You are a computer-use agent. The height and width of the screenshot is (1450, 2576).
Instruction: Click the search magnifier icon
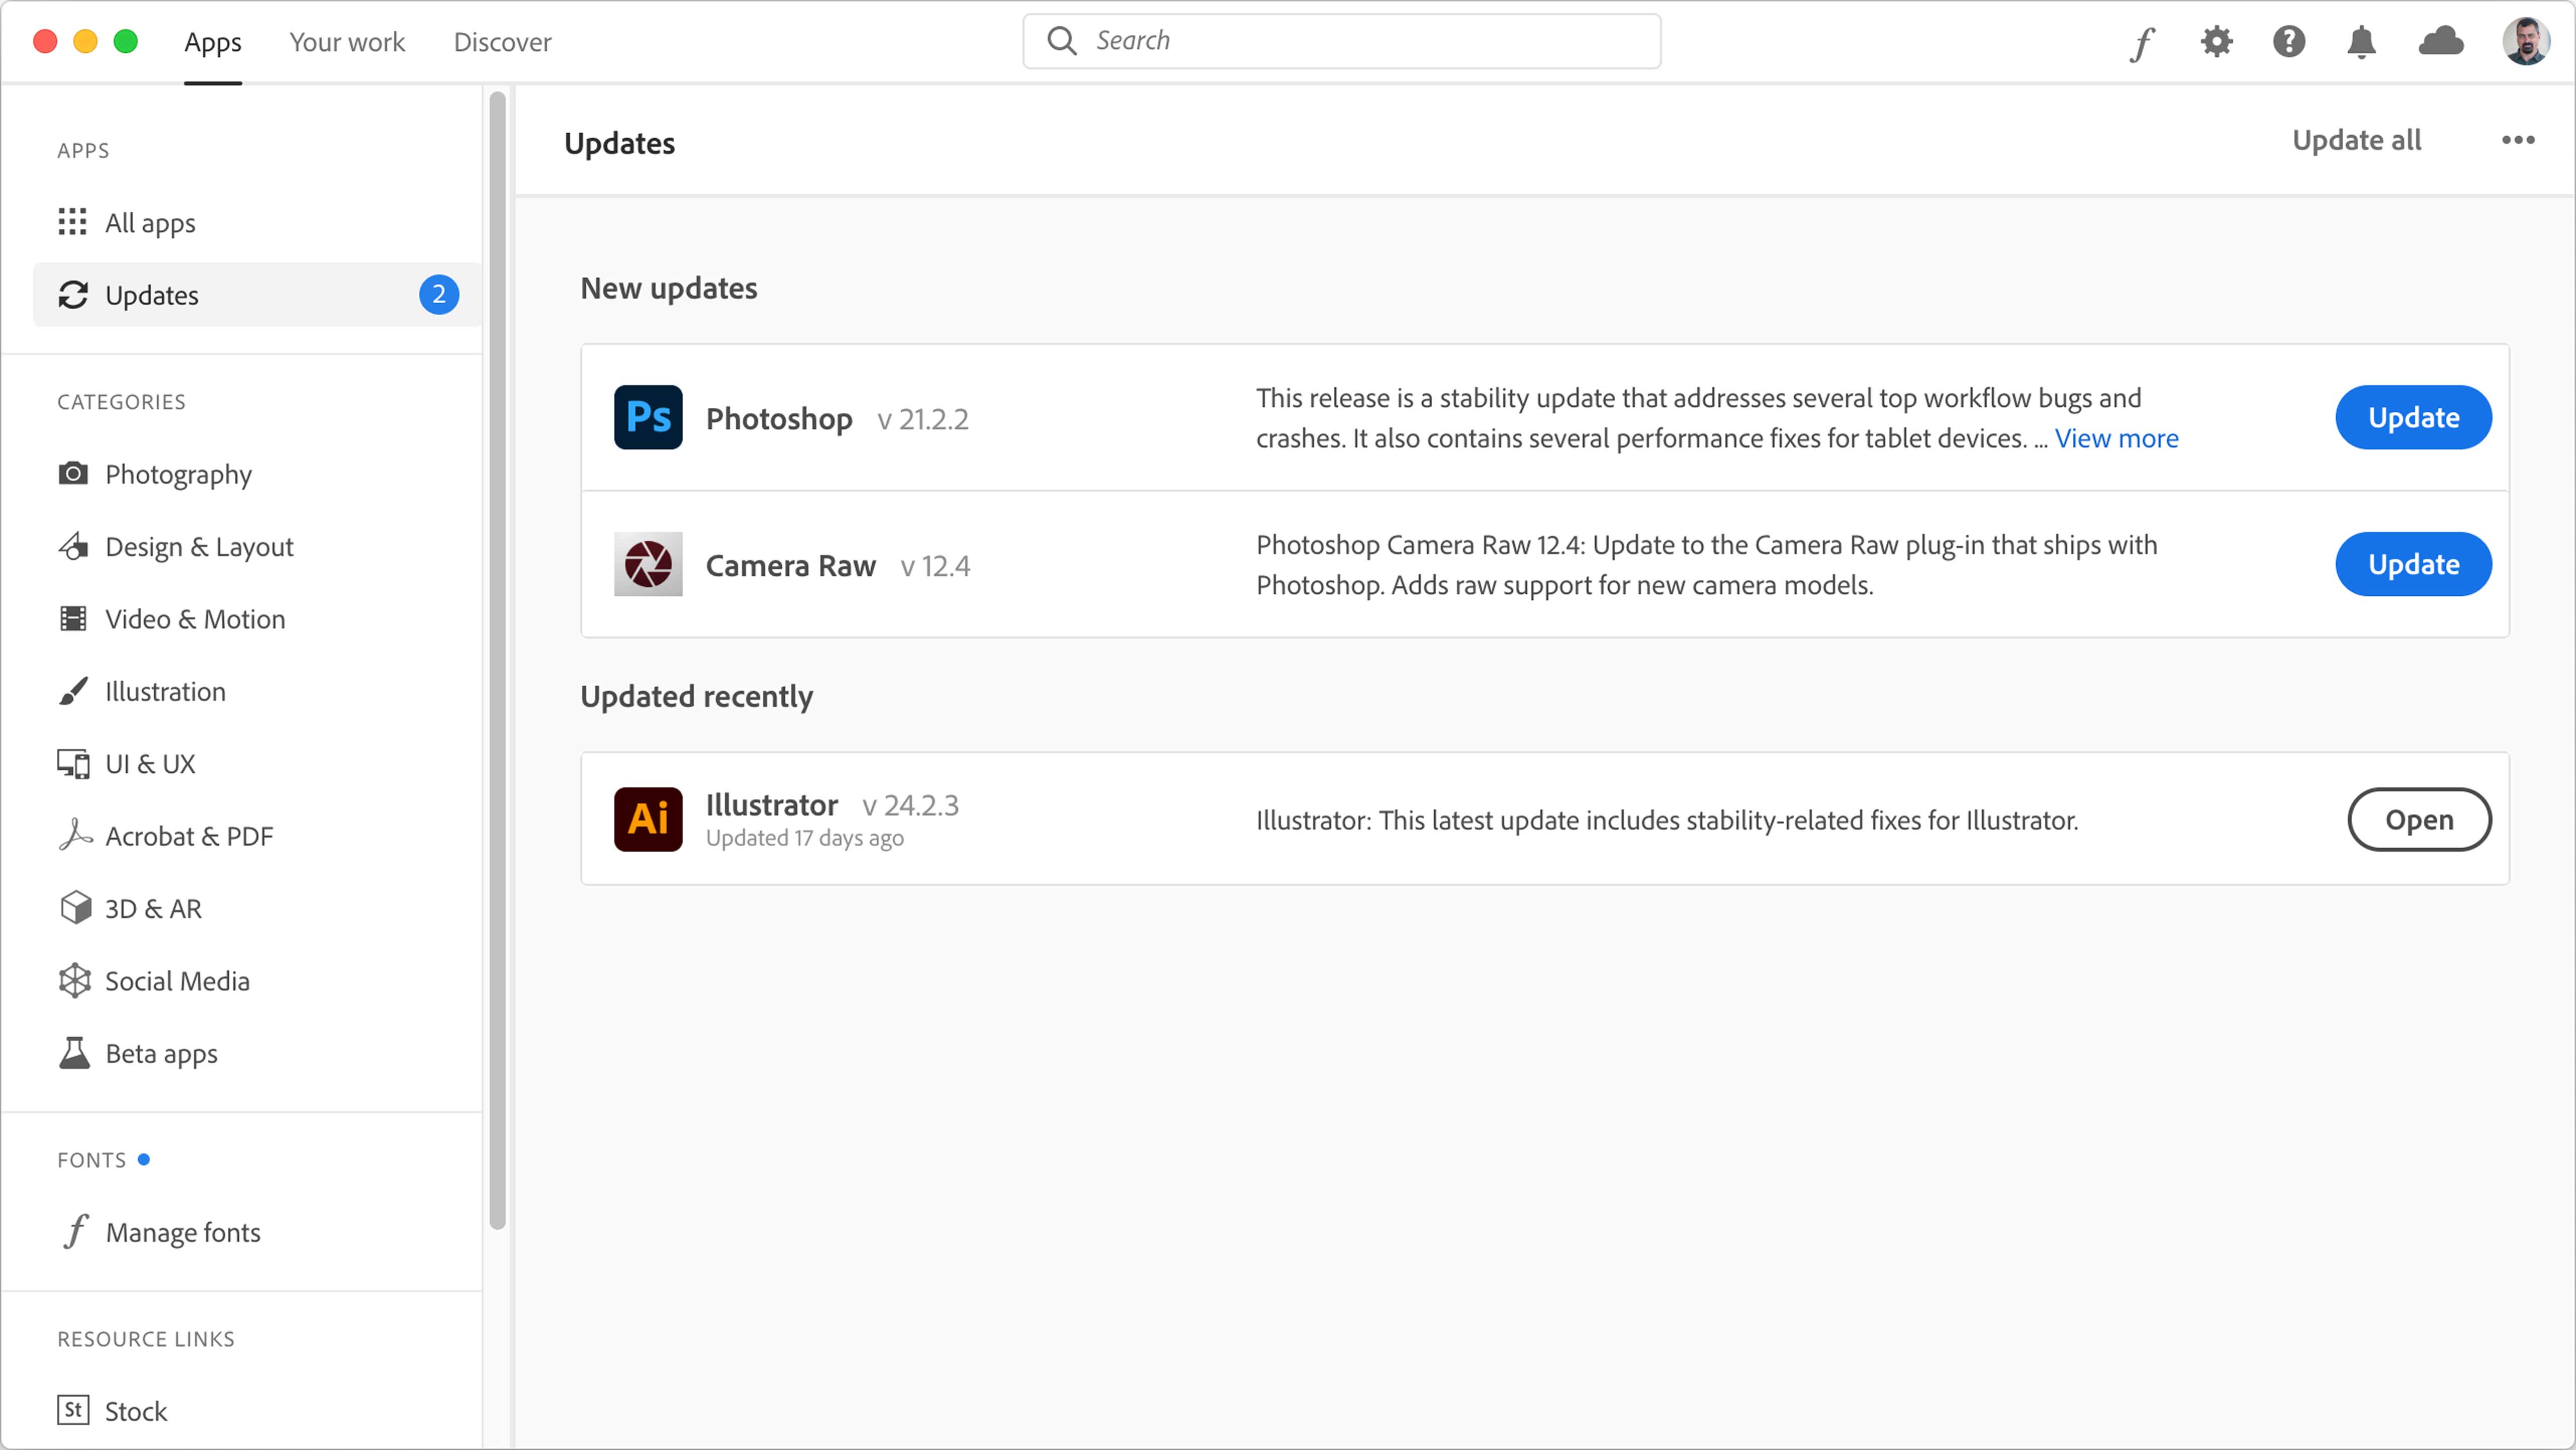[1061, 41]
